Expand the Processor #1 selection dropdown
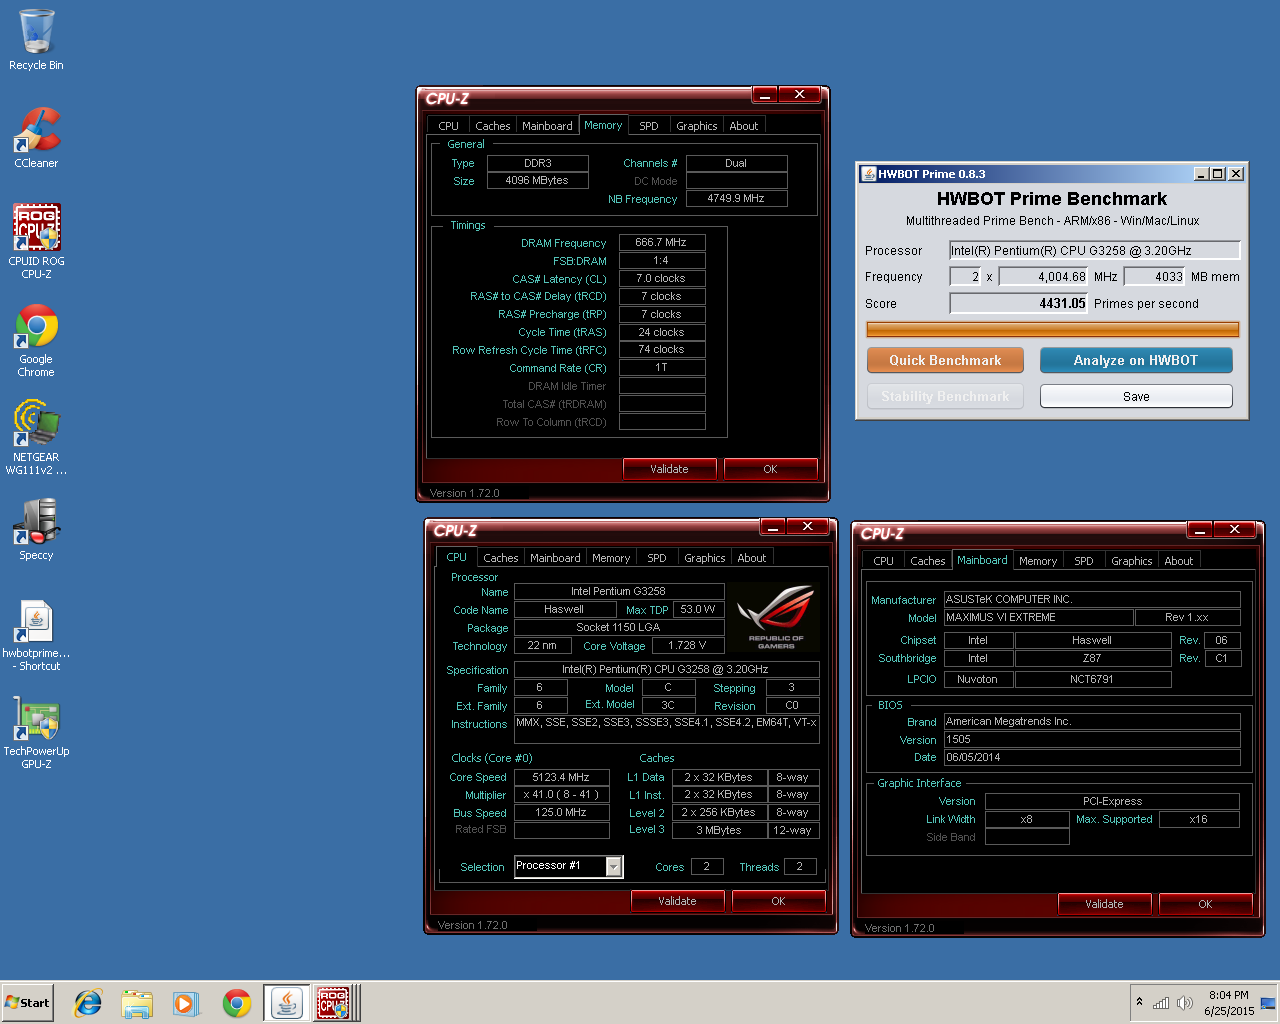 (614, 866)
